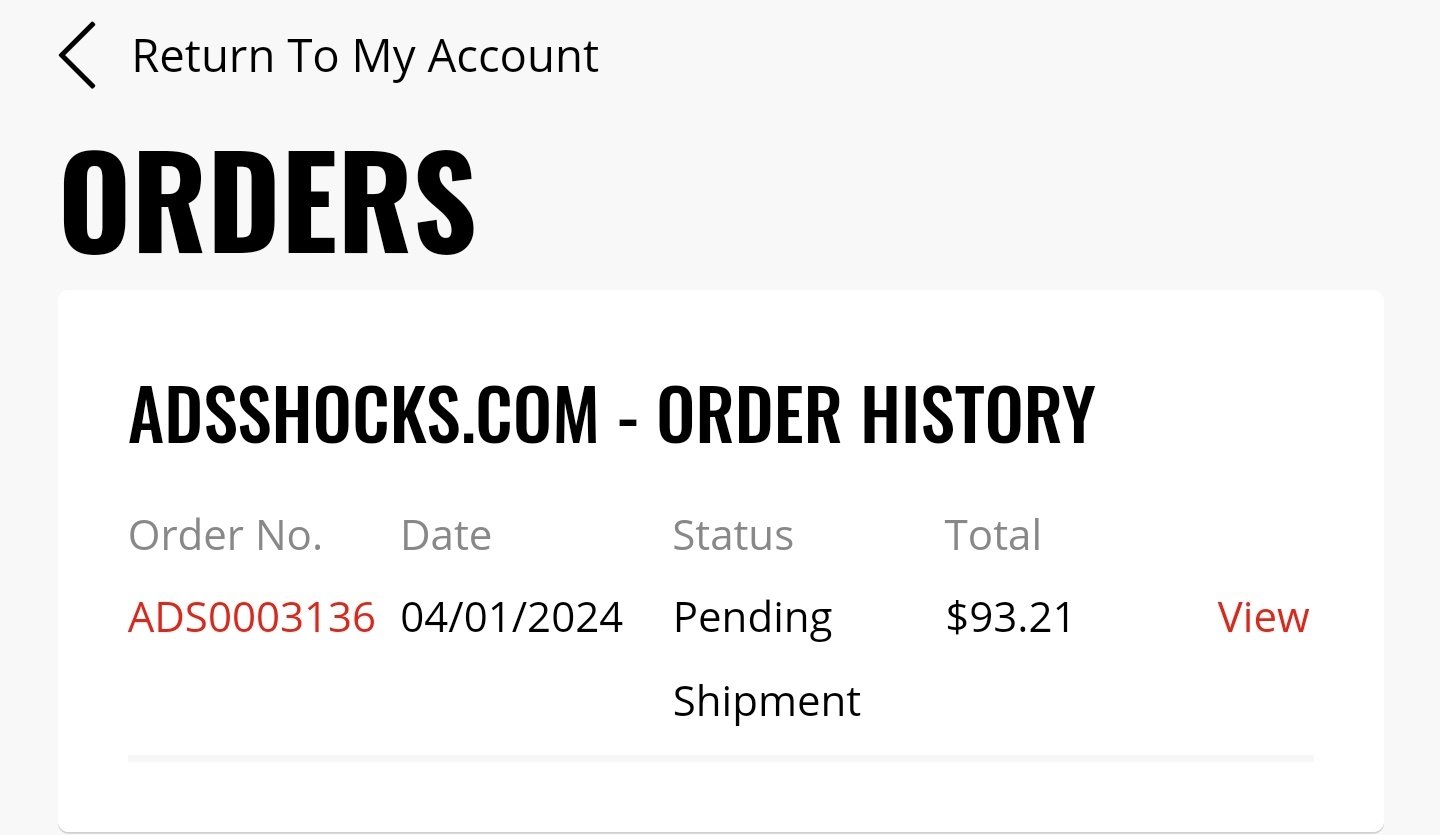This screenshot has height=835, width=1440.
Task: Click the word HISTORY in the card title
Action: [979, 414]
